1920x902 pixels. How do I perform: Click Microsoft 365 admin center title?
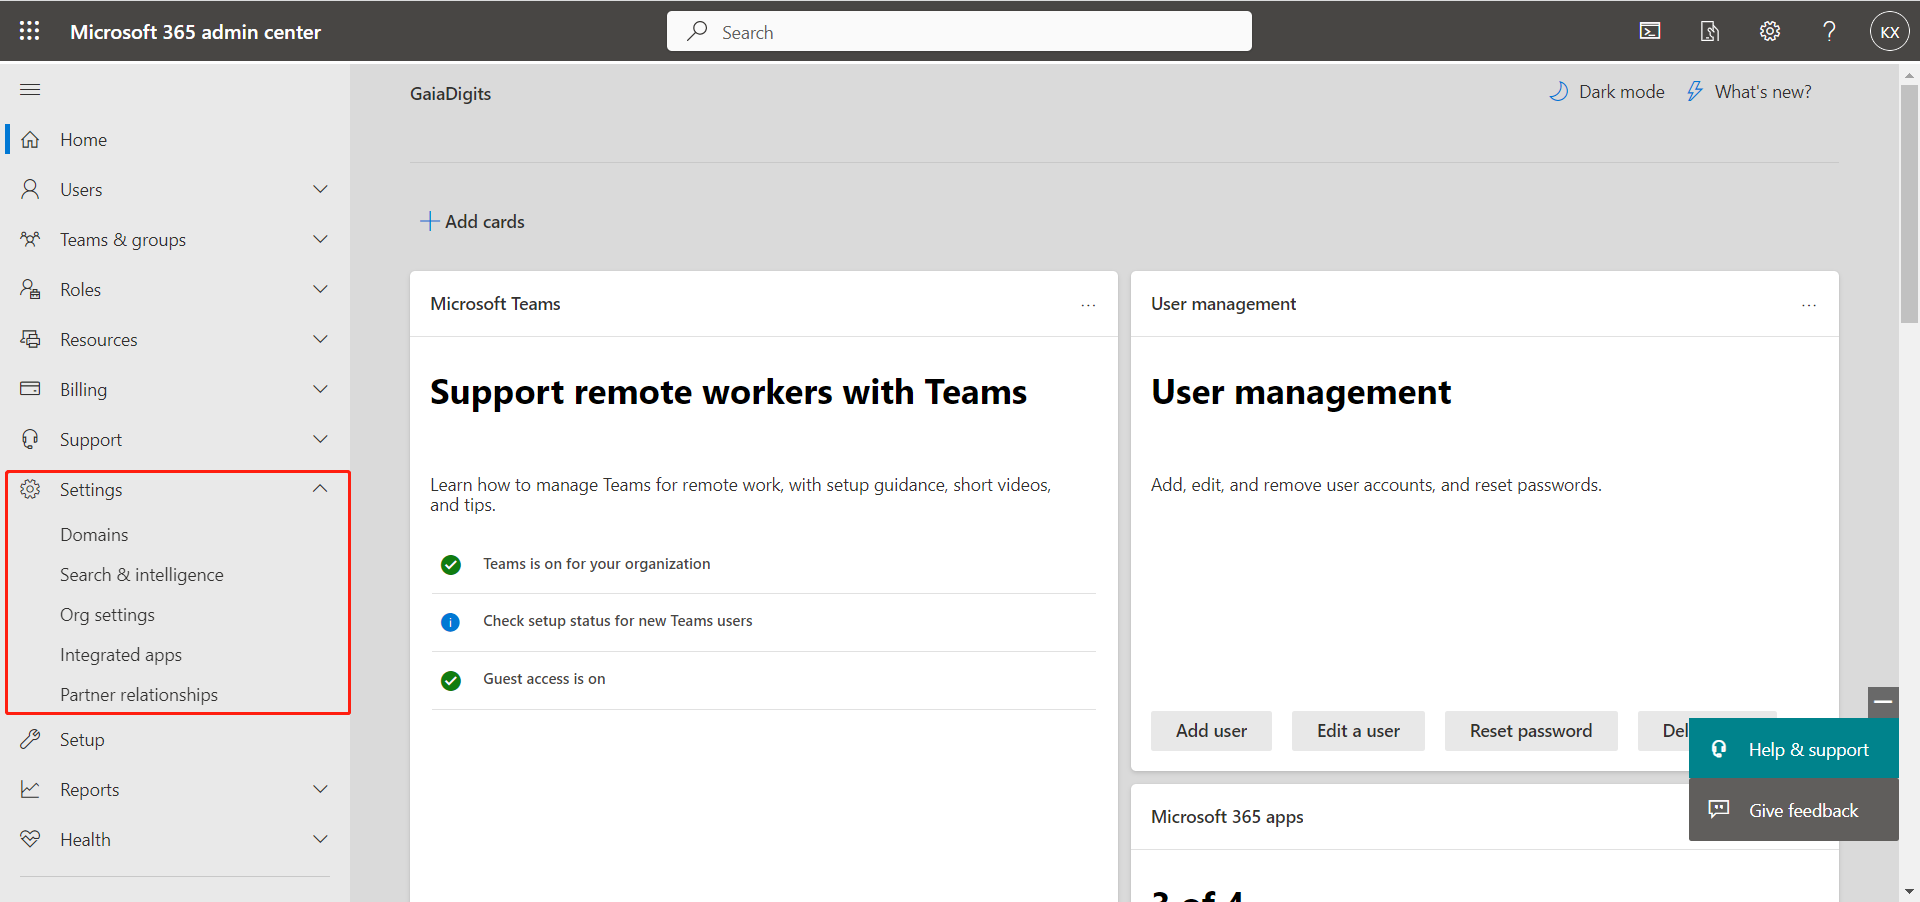[195, 32]
